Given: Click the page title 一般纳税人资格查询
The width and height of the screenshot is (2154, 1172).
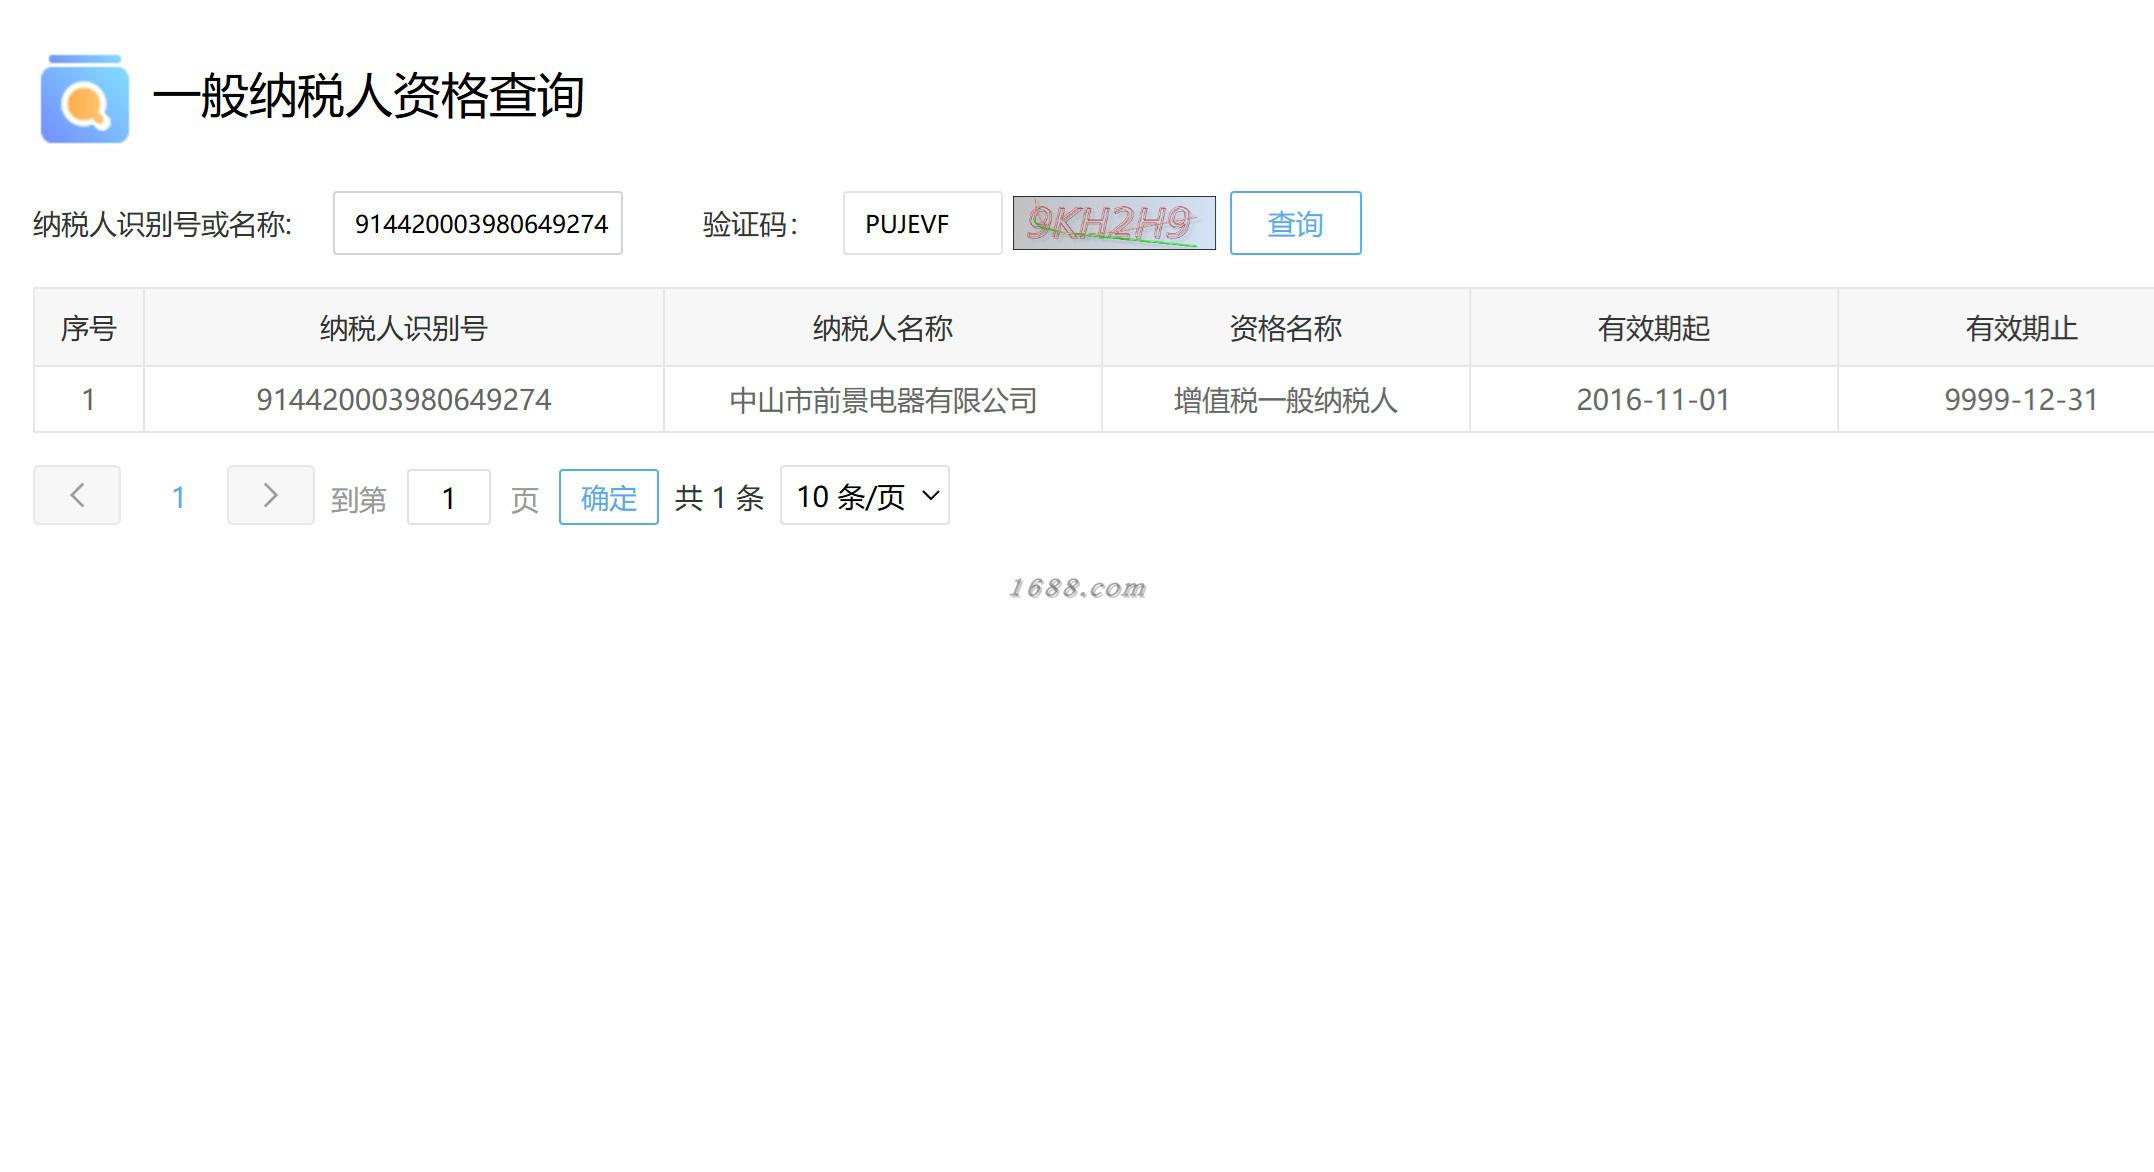Looking at the screenshot, I should pos(368,96).
